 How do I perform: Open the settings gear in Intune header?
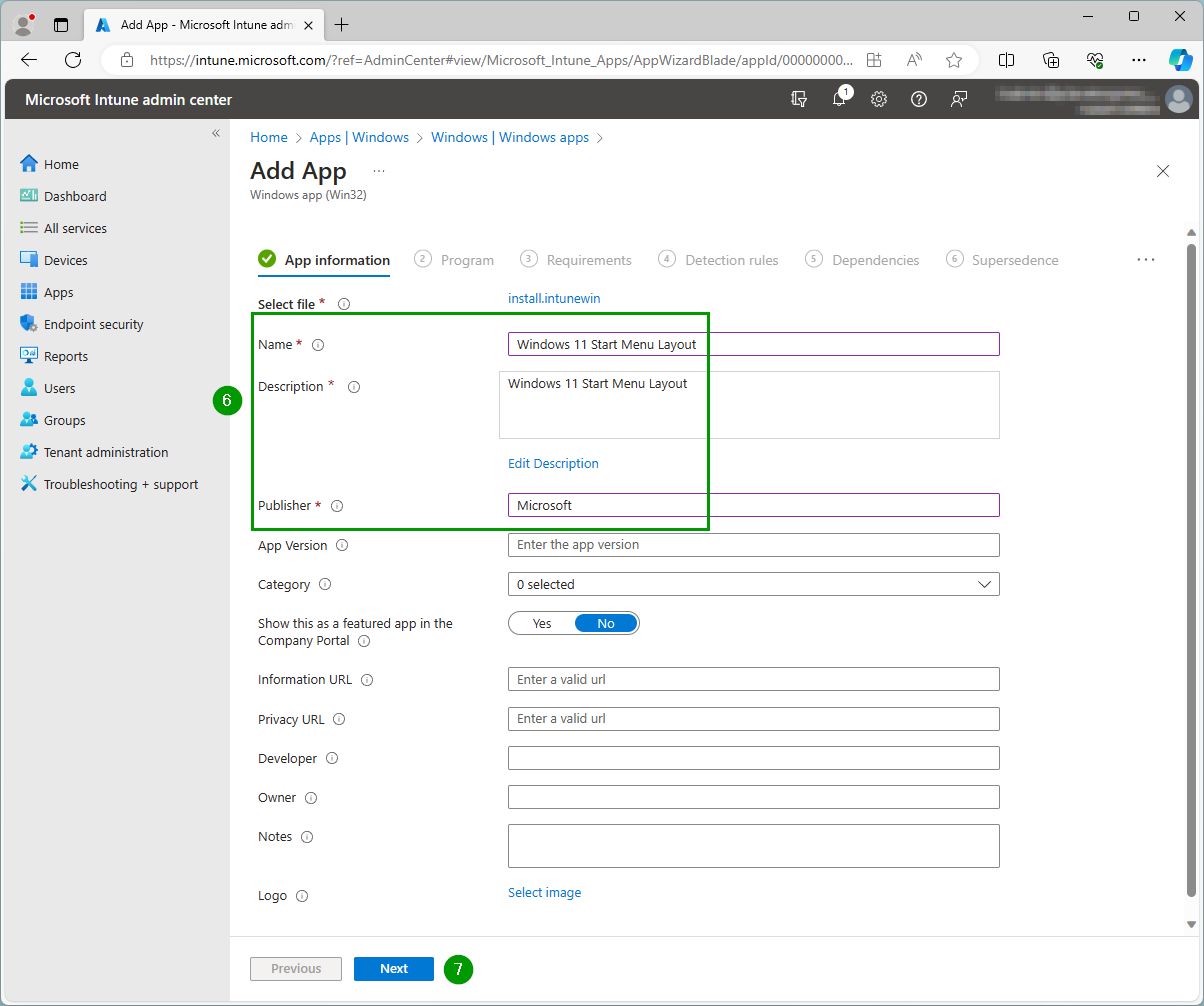click(x=879, y=99)
